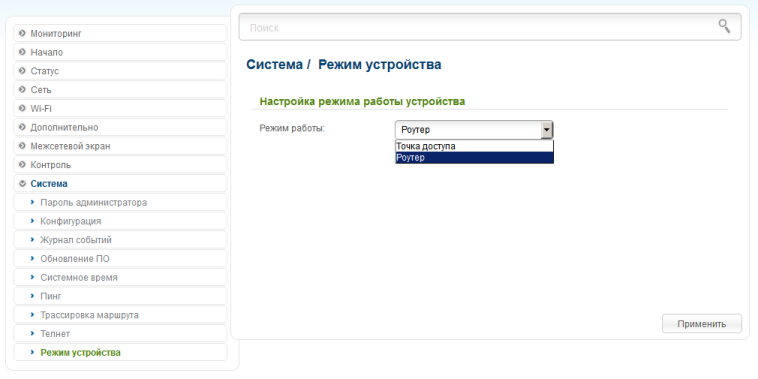Click the expand arrow icon beside Сеть
This screenshot has width=758, height=379.
click(x=22, y=90)
